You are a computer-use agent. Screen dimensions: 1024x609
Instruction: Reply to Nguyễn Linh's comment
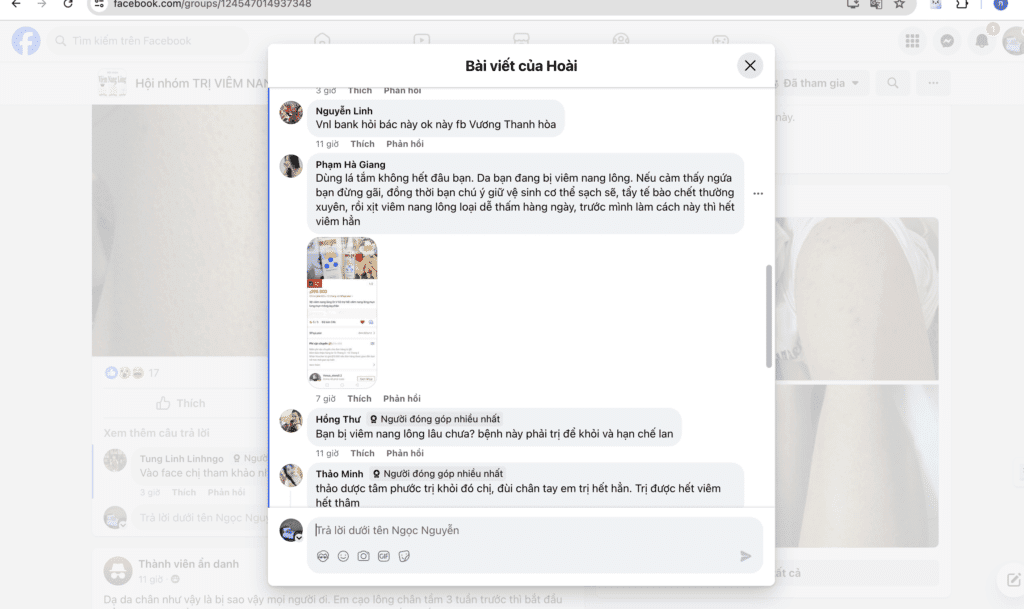(405, 144)
